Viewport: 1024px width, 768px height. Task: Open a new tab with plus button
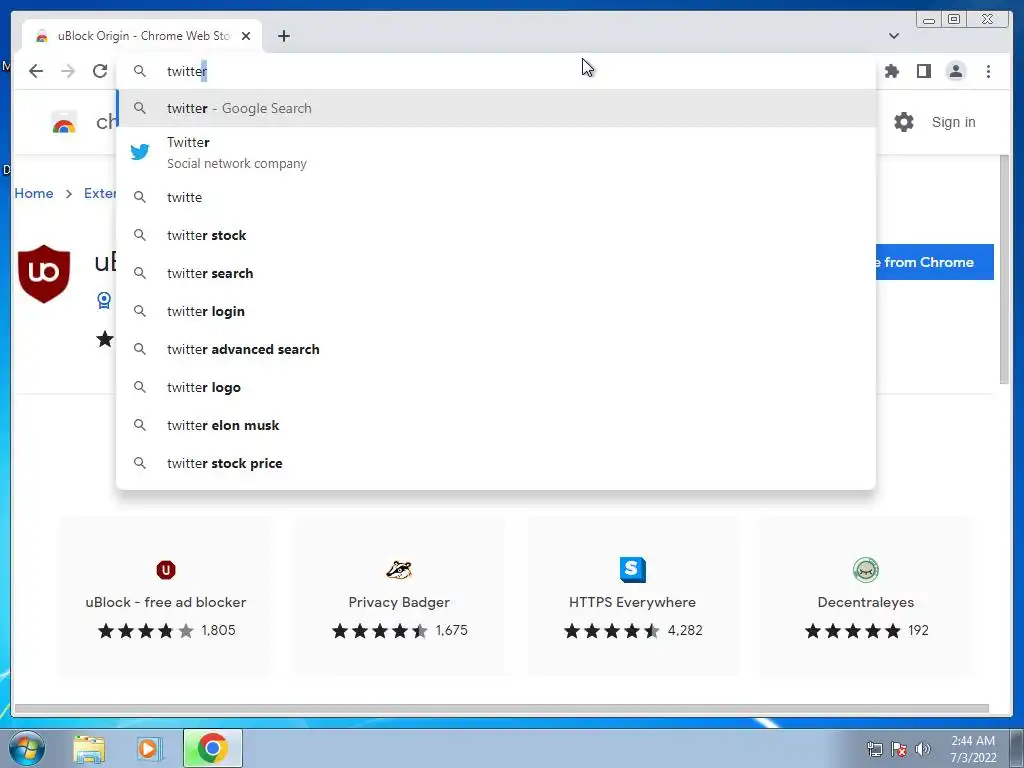point(283,36)
